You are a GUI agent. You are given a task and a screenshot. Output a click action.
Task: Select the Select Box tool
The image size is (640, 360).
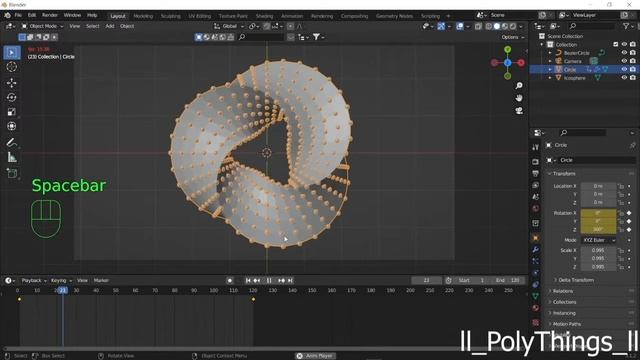tap(11, 53)
